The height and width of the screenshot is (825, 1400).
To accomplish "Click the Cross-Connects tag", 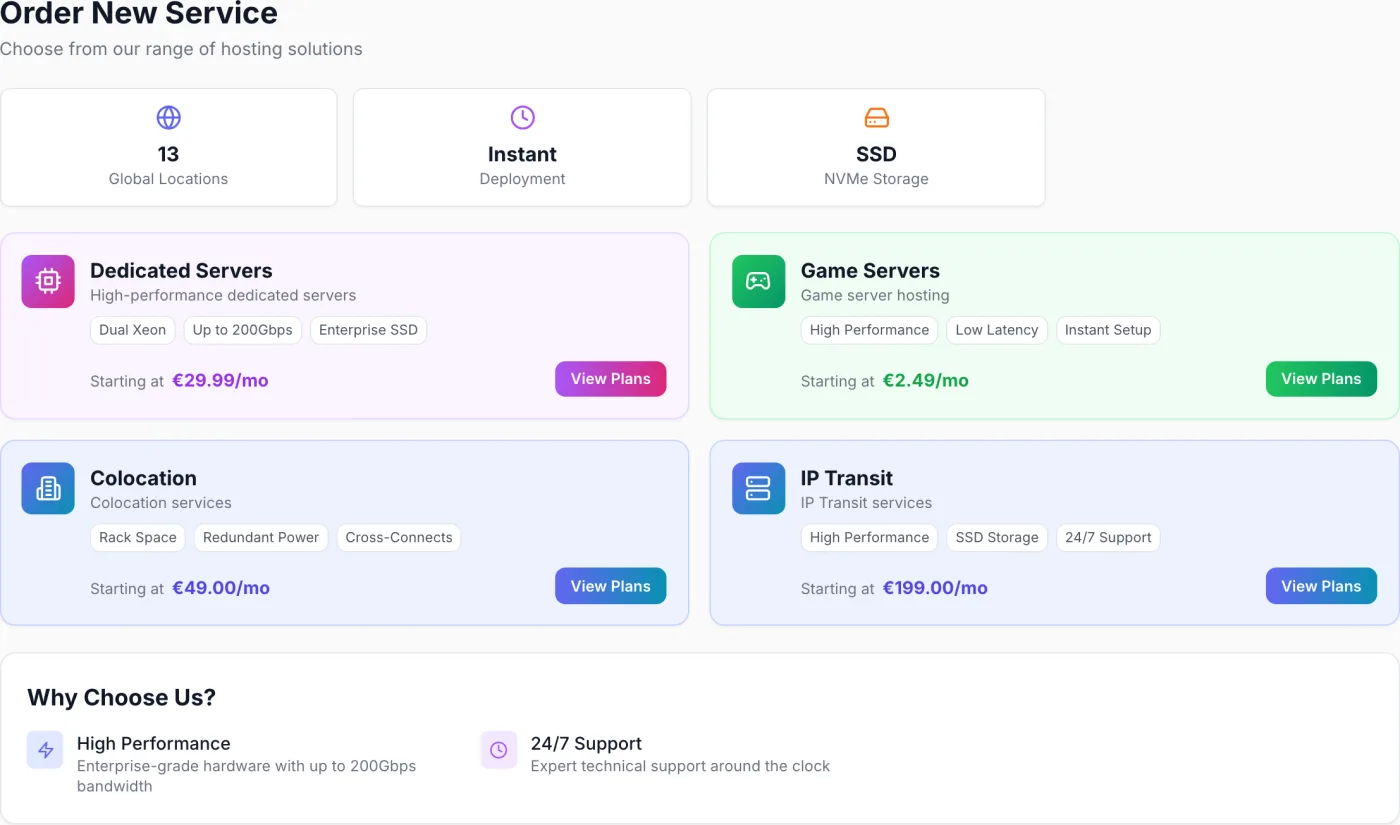I will click(399, 537).
